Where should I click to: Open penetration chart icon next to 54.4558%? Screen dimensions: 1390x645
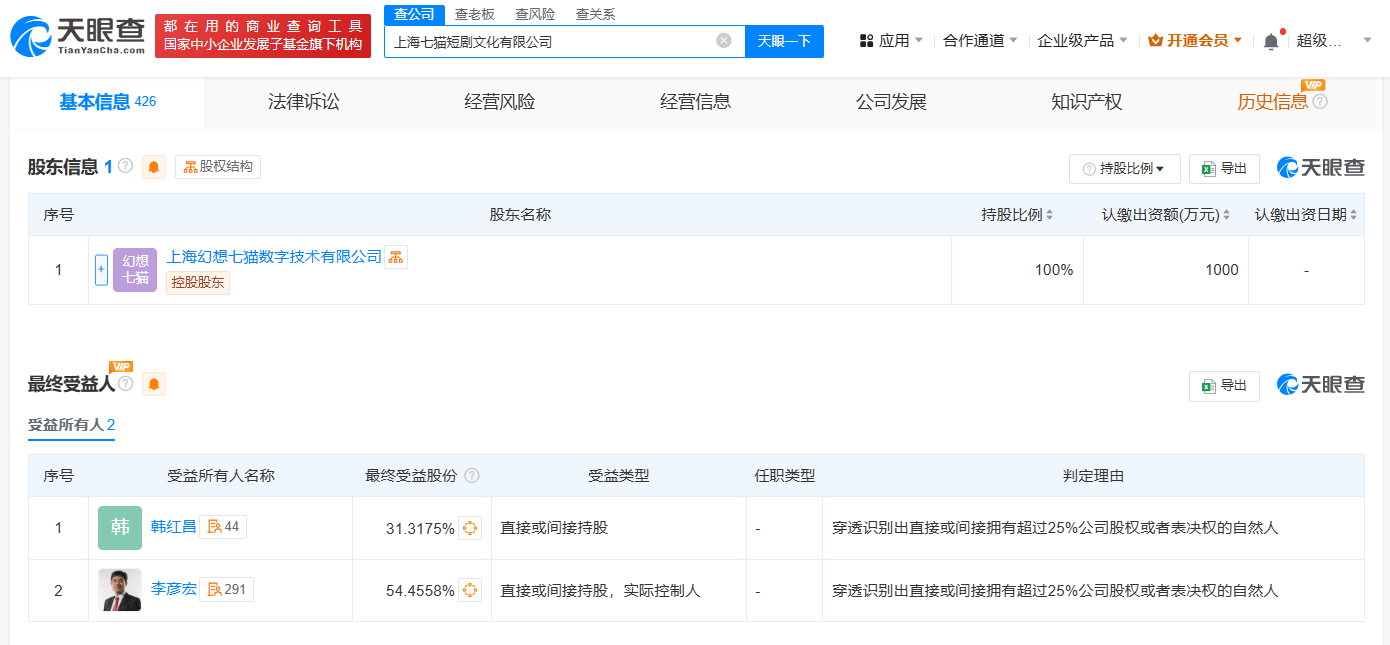click(470, 591)
